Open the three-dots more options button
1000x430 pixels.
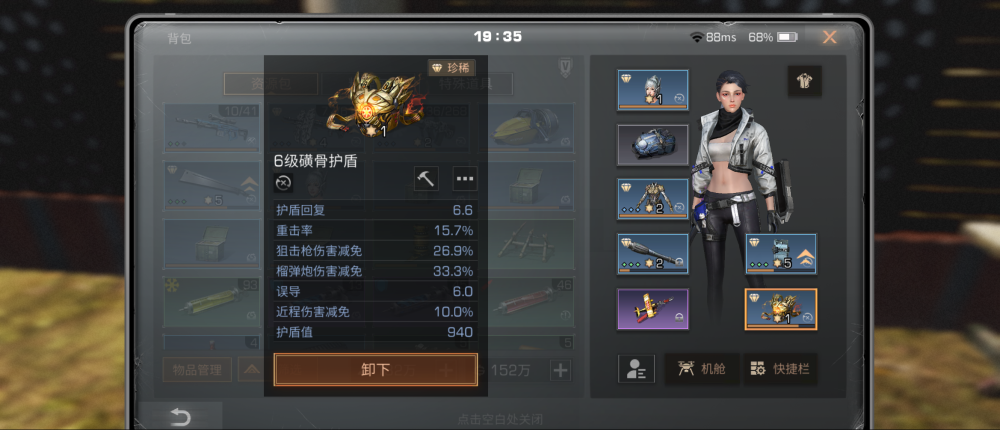point(465,179)
